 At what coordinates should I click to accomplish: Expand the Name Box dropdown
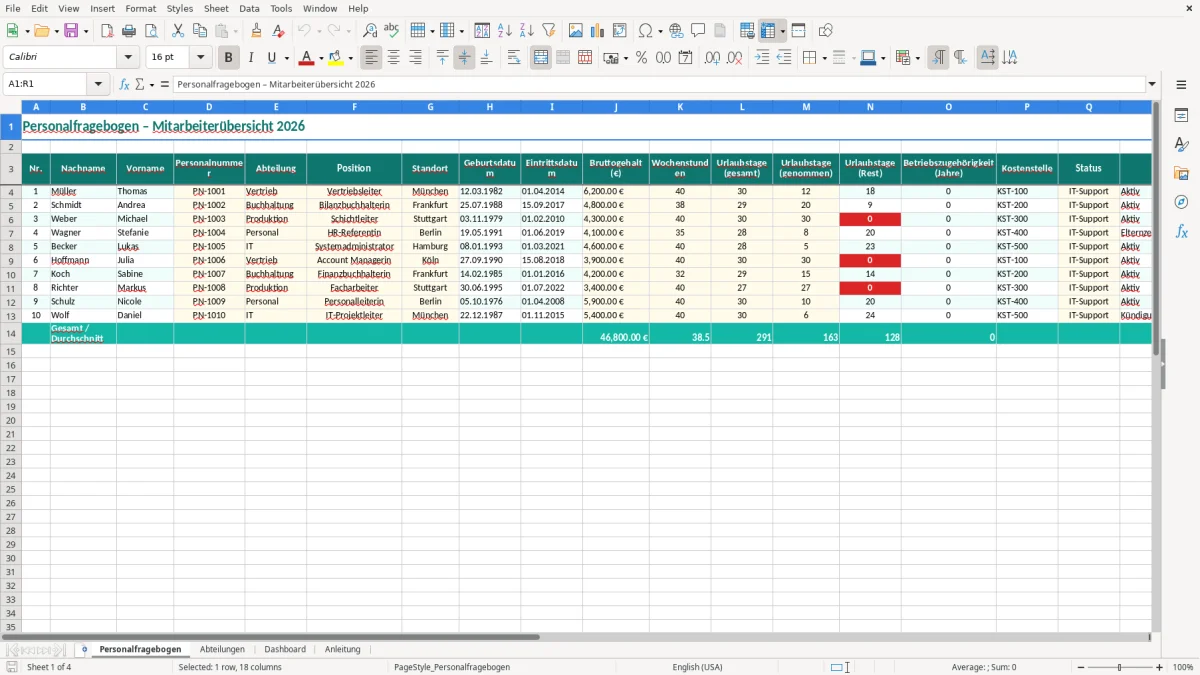click(x=98, y=84)
